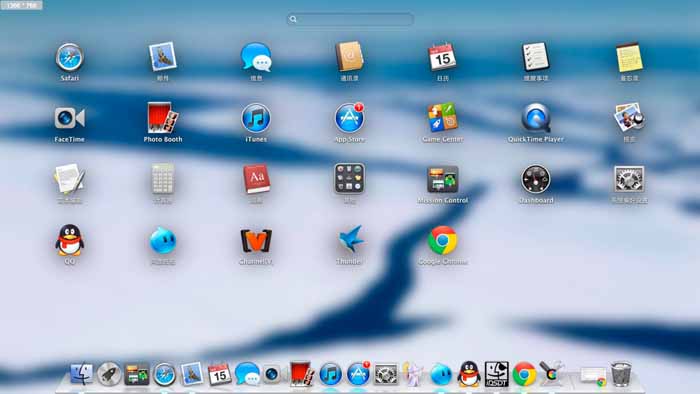Viewport: 700px width, 394px height.
Task: Launch the Reminders checklist app in Launchpad
Action: point(536,57)
